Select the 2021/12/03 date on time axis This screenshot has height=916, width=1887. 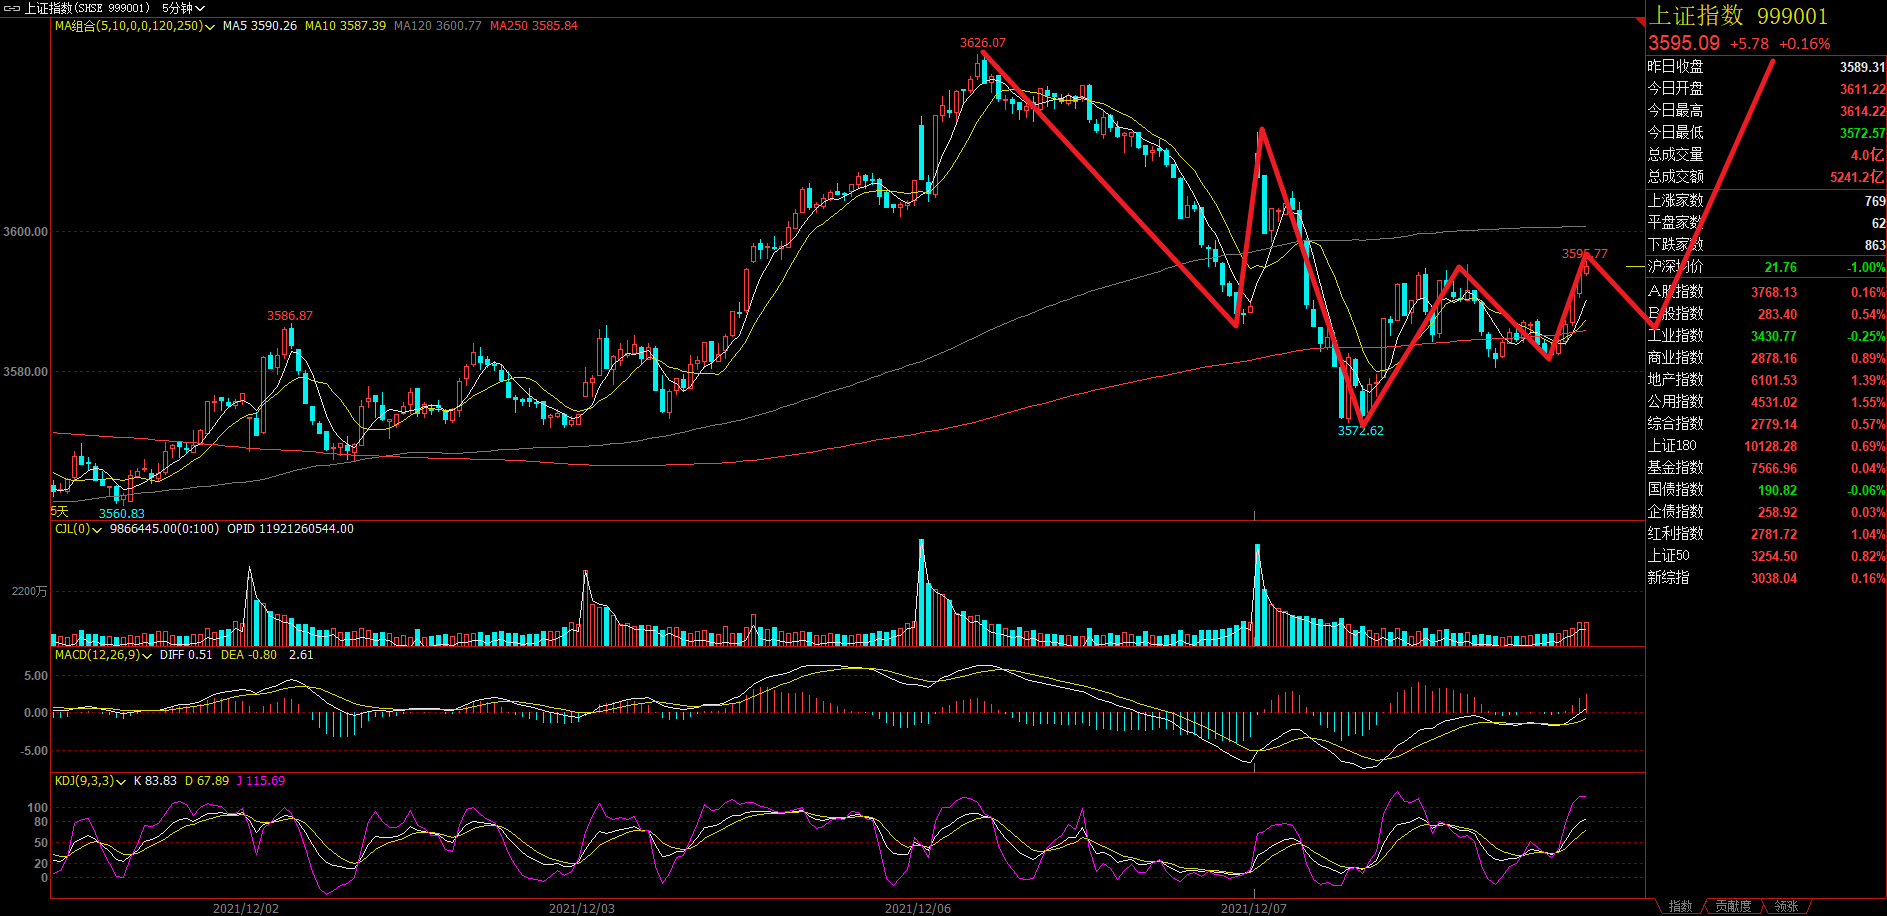pyautogui.click(x=581, y=908)
